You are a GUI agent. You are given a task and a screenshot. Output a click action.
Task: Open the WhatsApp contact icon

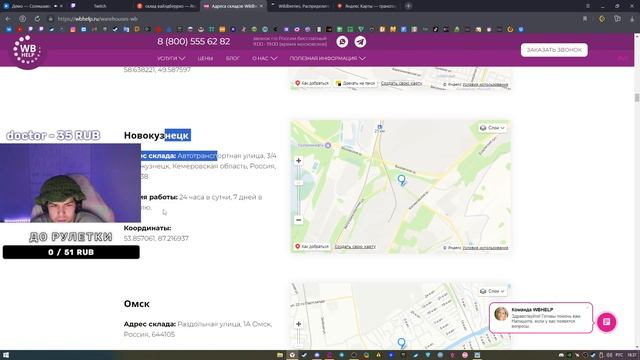click(342, 42)
